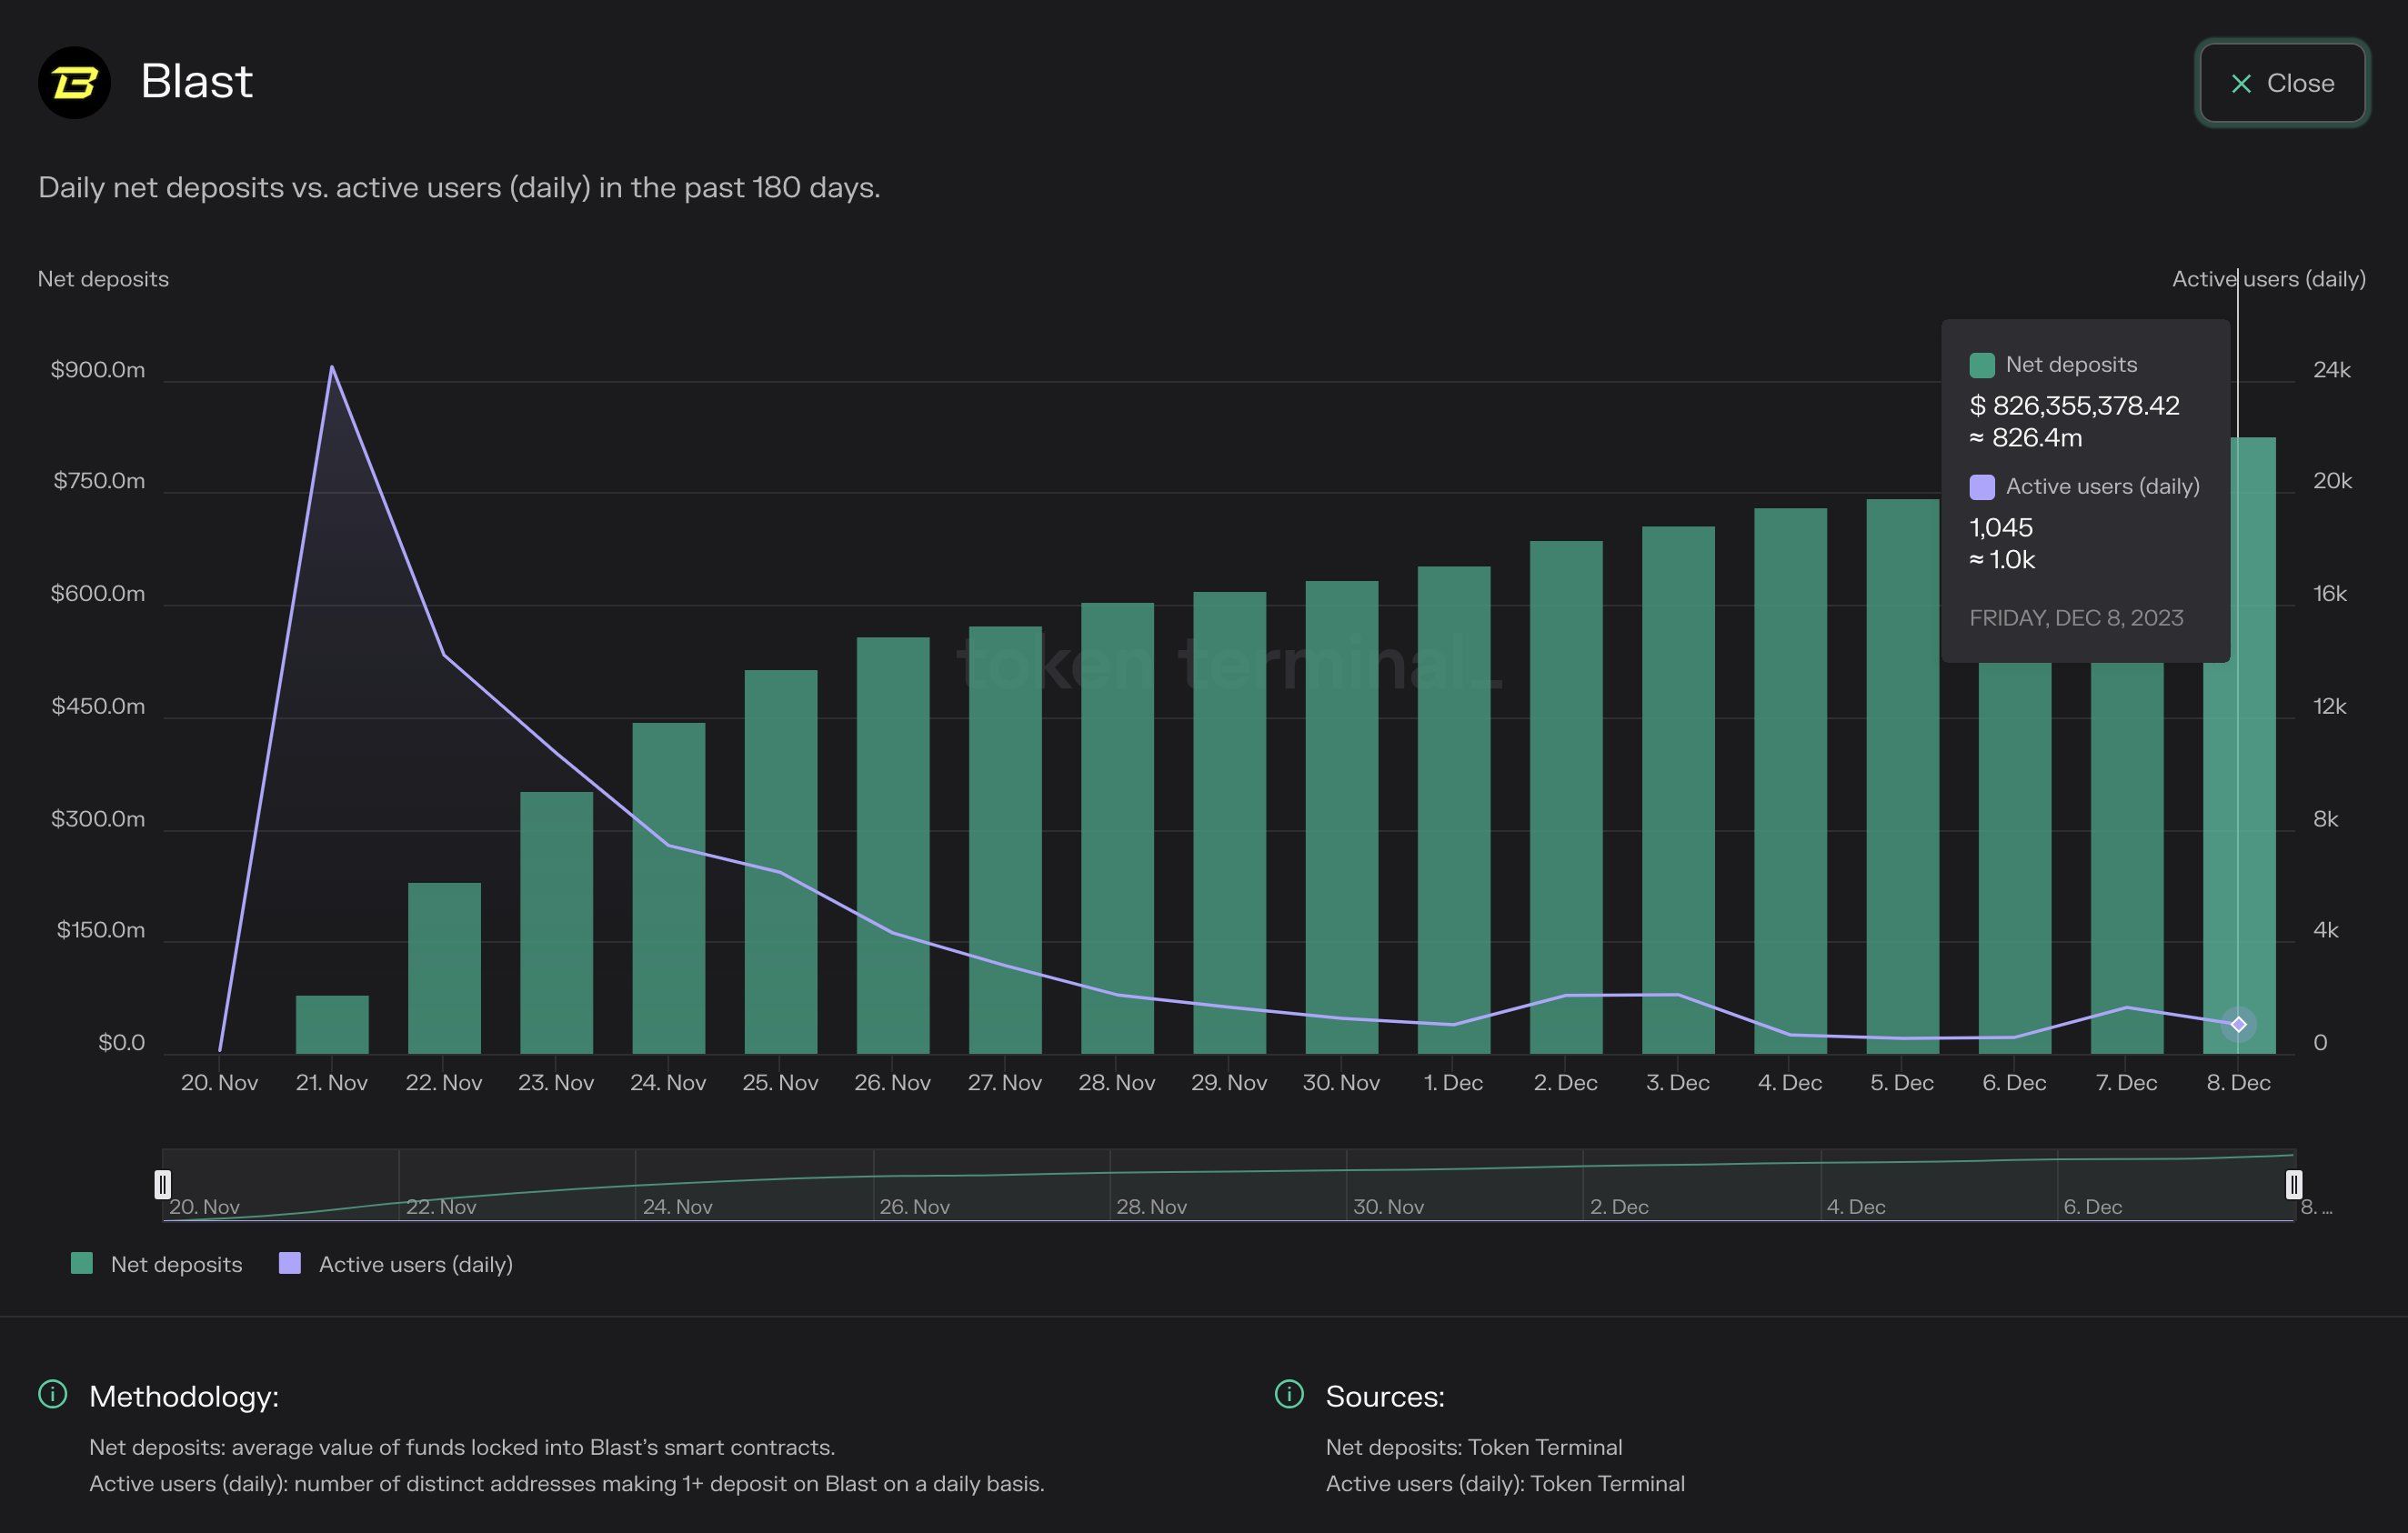Image resolution: width=2408 pixels, height=1533 pixels.
Task: Click the 4. Dec label in range navigator
Action: coord(1856,1207)
